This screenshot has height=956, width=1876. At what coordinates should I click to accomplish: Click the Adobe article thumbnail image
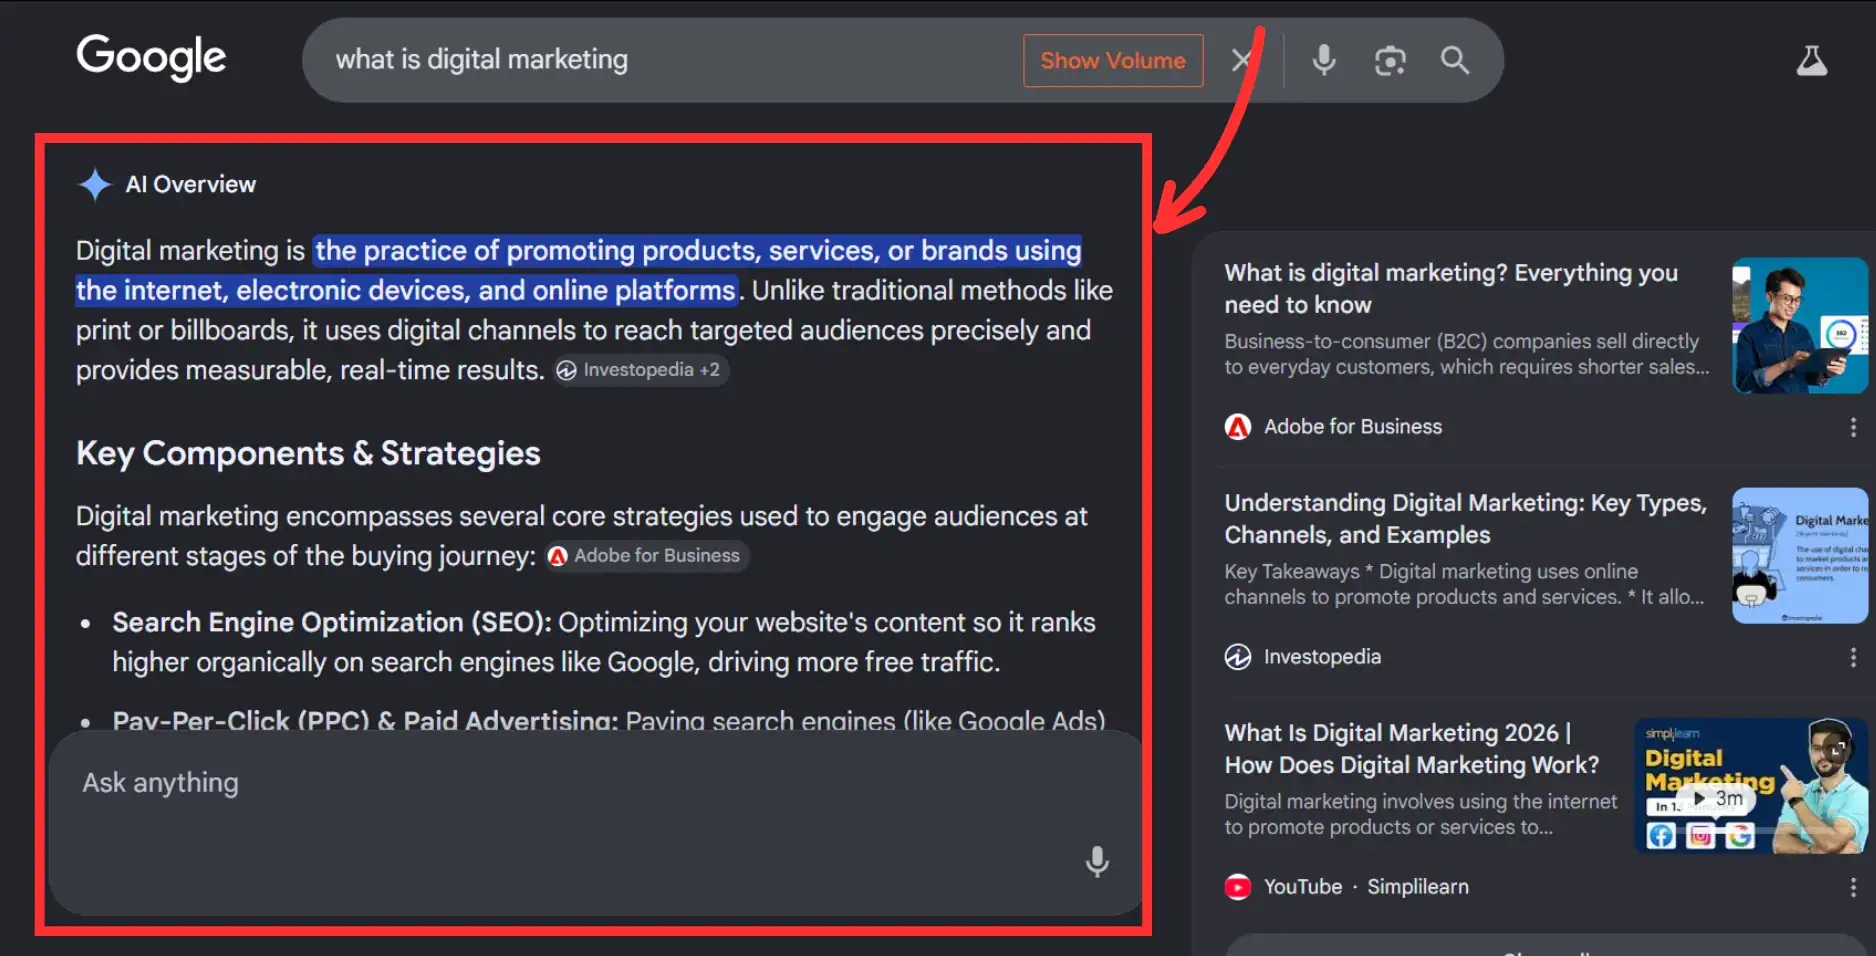pos(1799,325)
